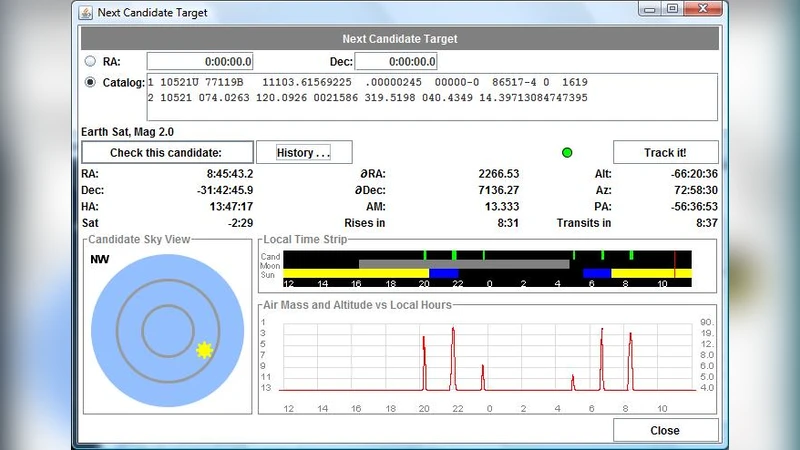Select the Catalog radio button

(91, 82)
